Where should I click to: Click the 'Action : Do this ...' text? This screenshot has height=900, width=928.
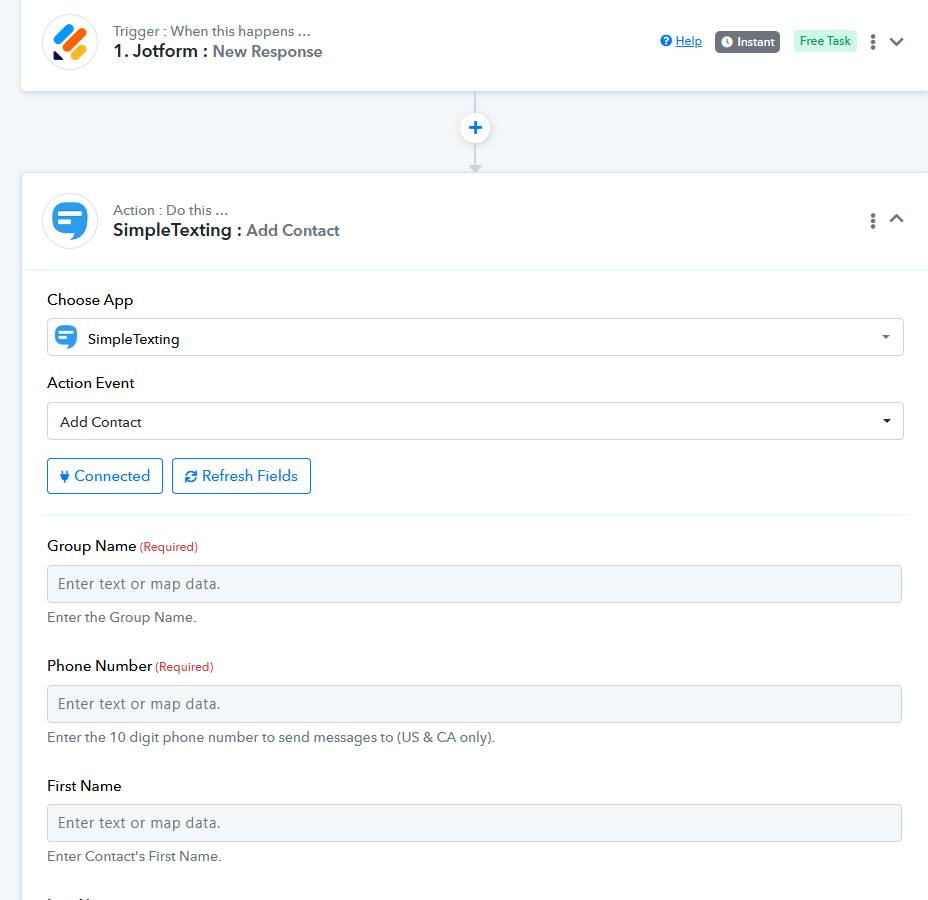(170, 210)
